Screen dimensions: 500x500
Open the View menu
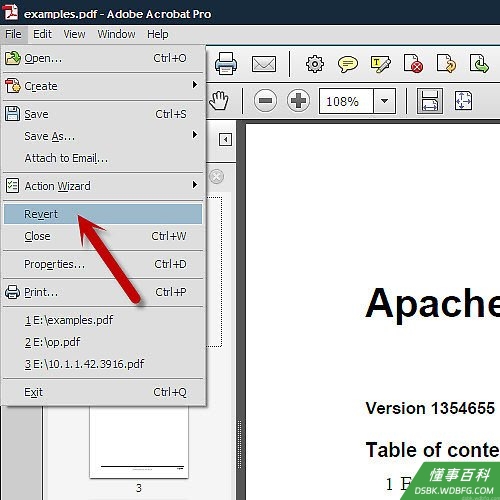(74, 34)
